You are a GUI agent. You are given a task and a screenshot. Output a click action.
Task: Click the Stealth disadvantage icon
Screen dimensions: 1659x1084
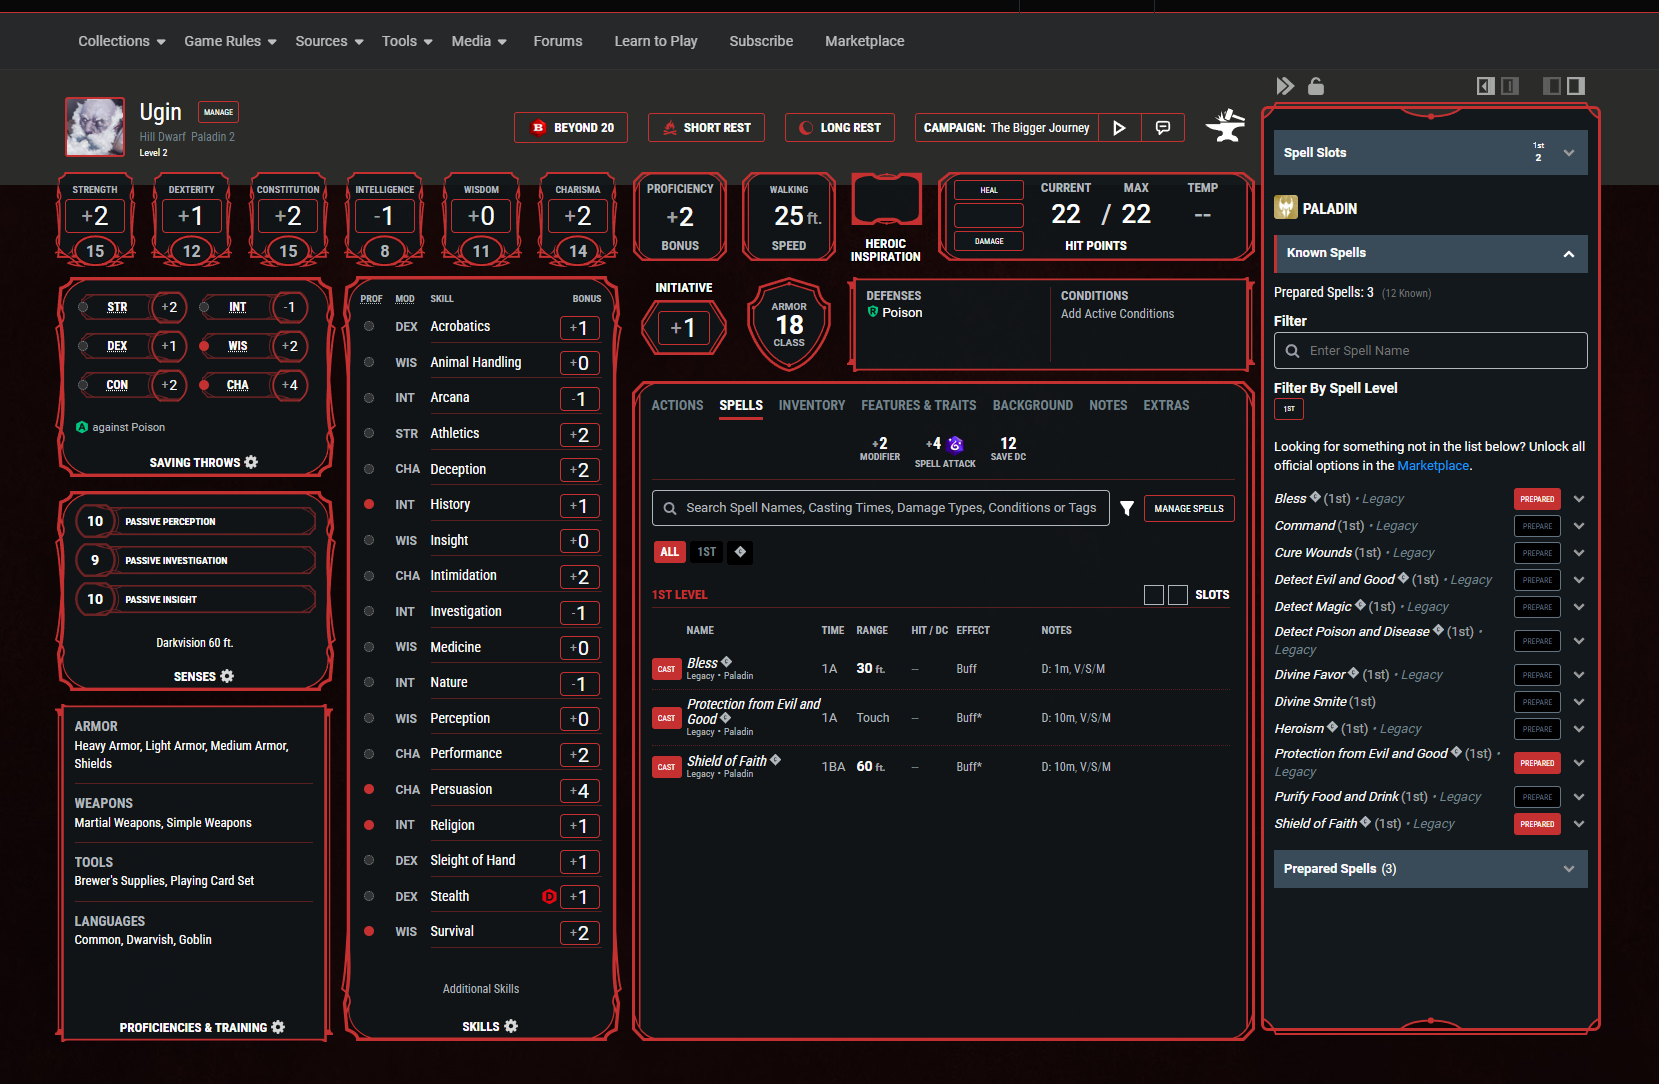[x=549, y=897]
